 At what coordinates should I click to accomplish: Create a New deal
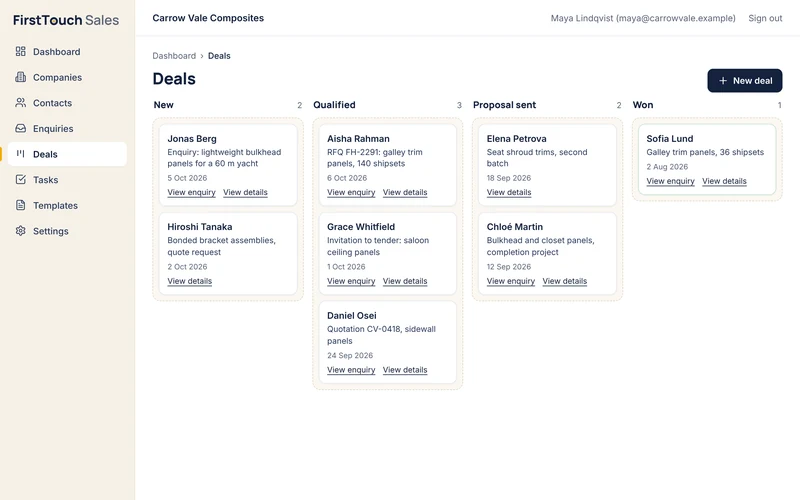coord(744,81)
